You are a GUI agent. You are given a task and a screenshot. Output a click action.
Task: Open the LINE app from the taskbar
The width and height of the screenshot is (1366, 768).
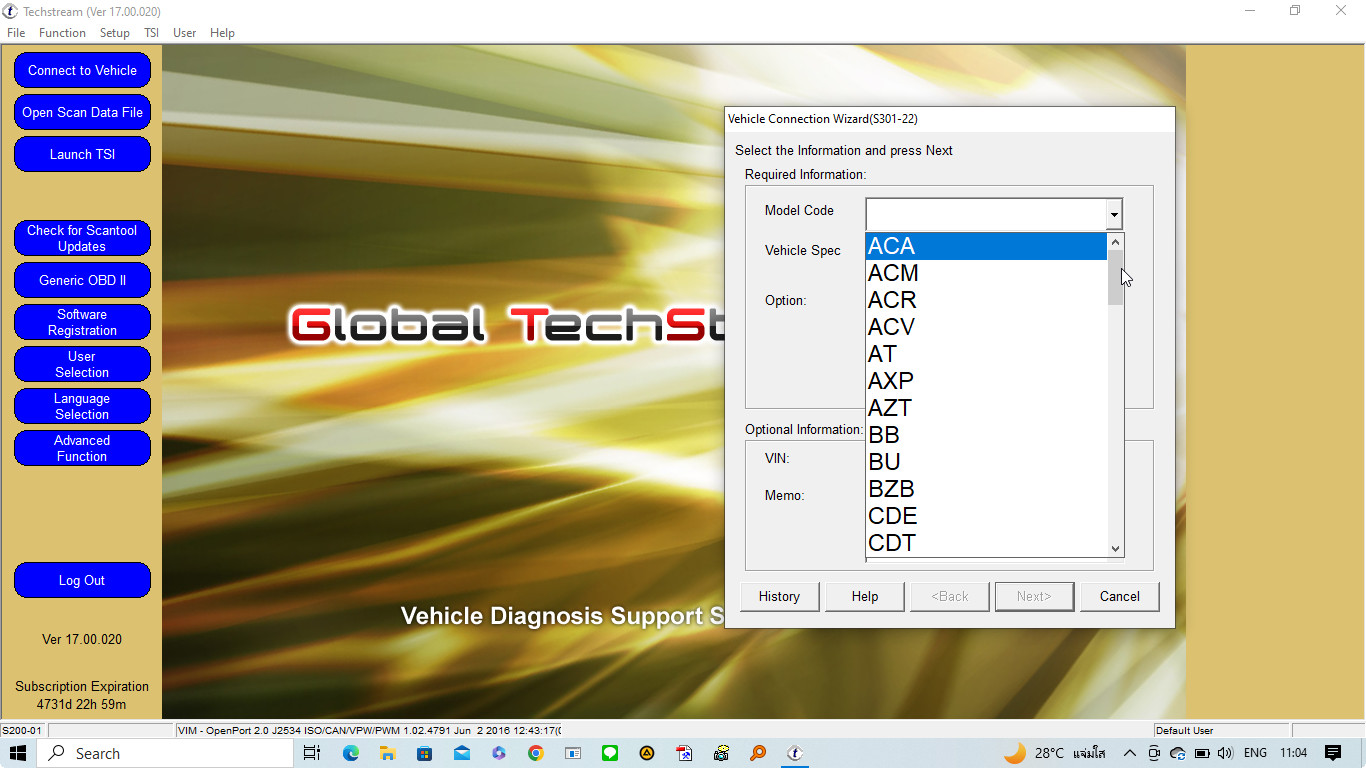coord(609,753)
